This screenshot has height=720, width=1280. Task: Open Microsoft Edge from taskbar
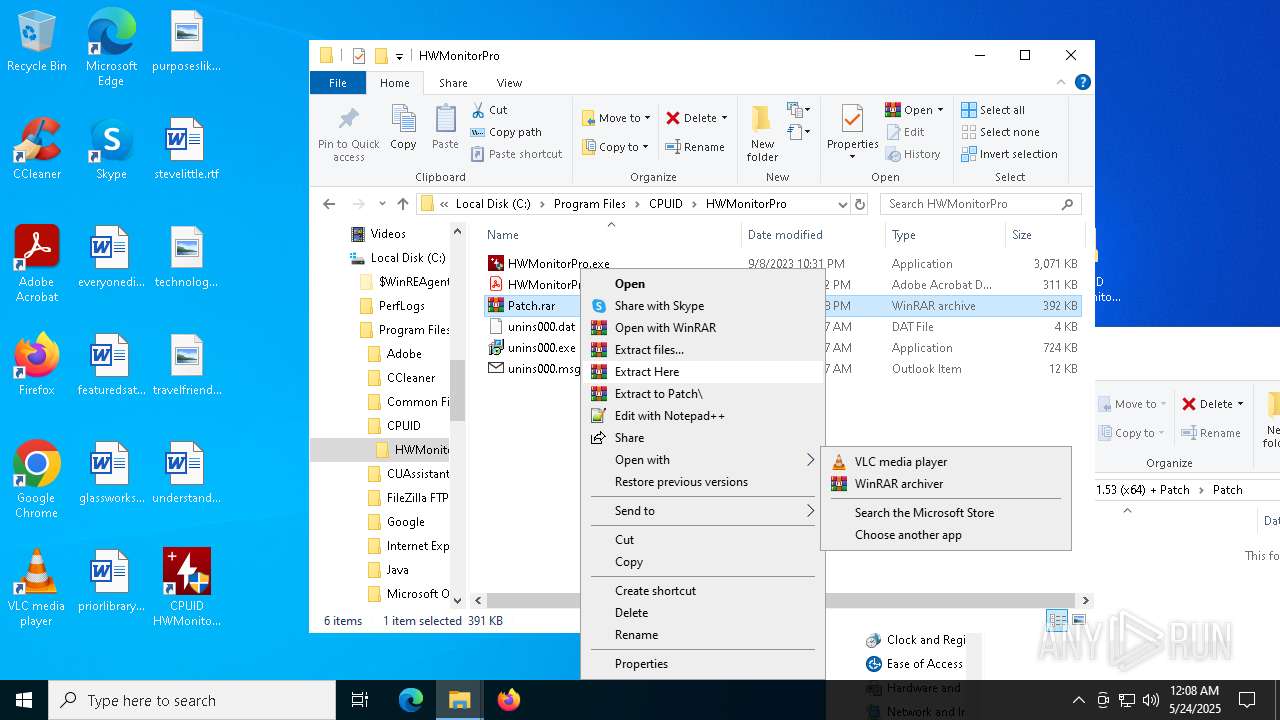click(x=411, y=700)
